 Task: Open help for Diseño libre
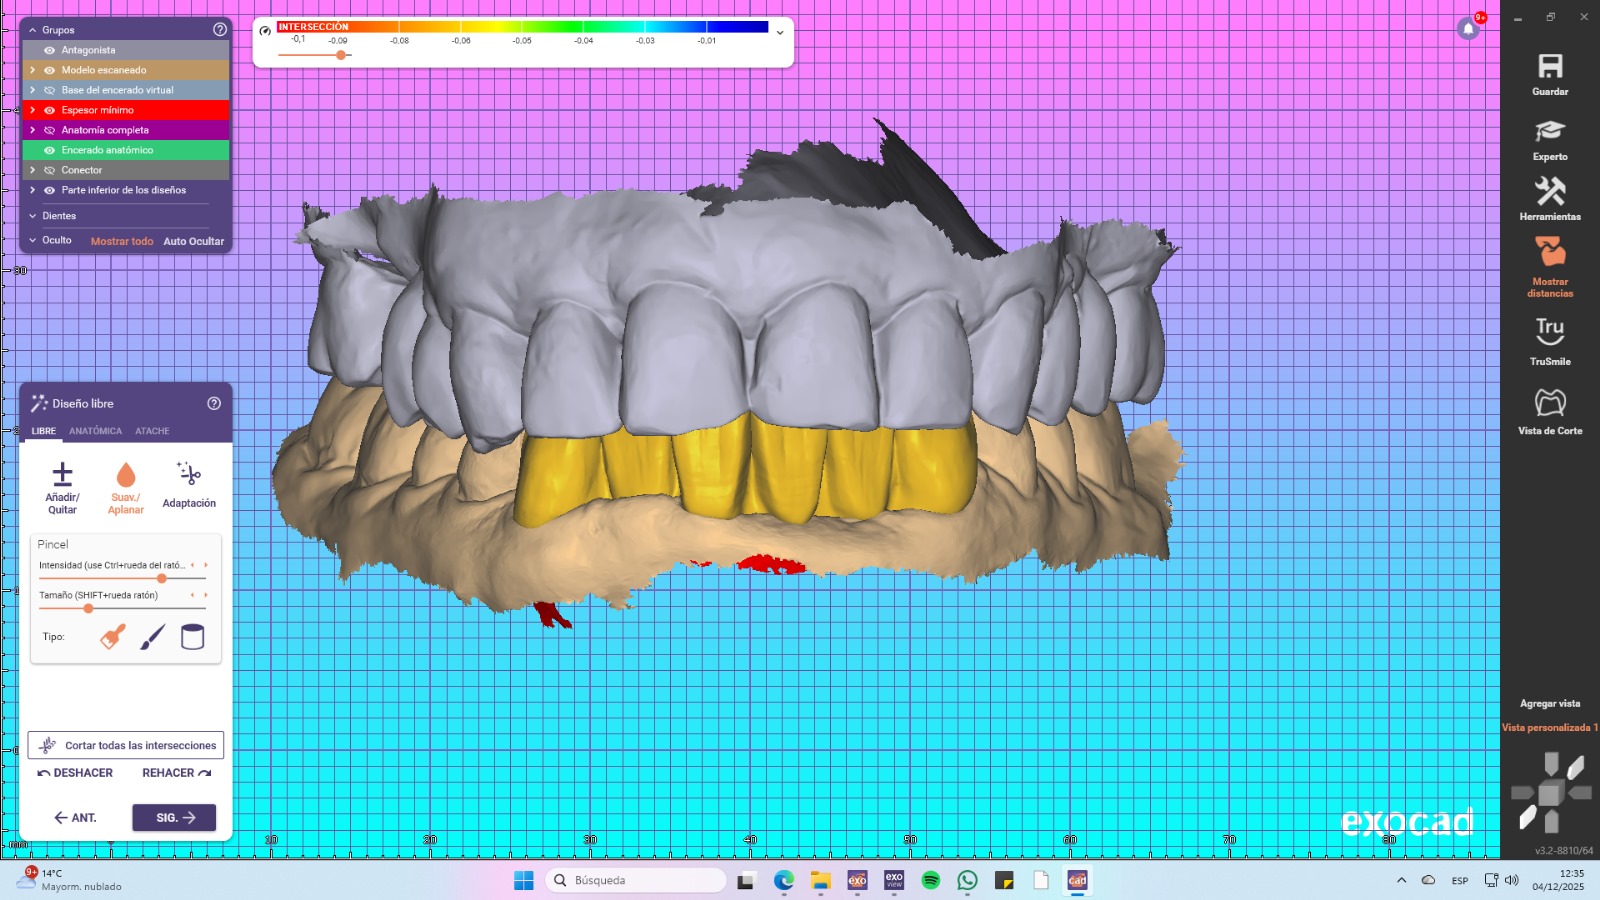[x=214, y=403]
